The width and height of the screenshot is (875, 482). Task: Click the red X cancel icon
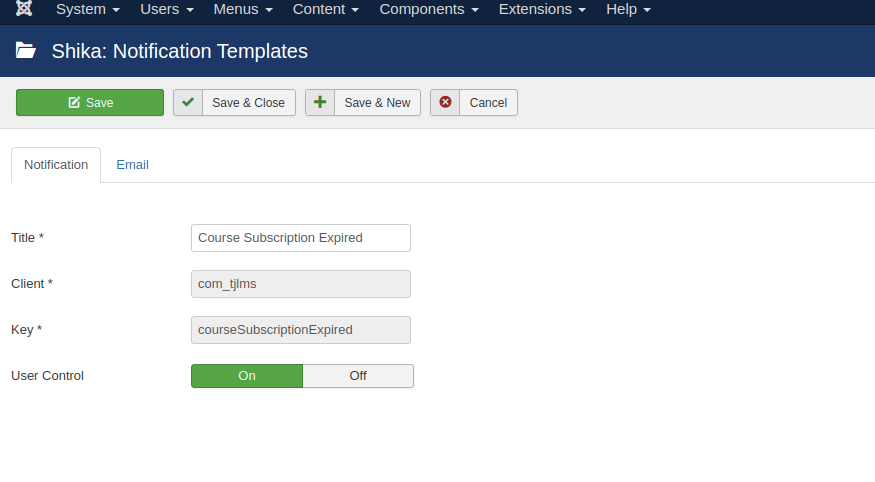(x=445, y=102)
